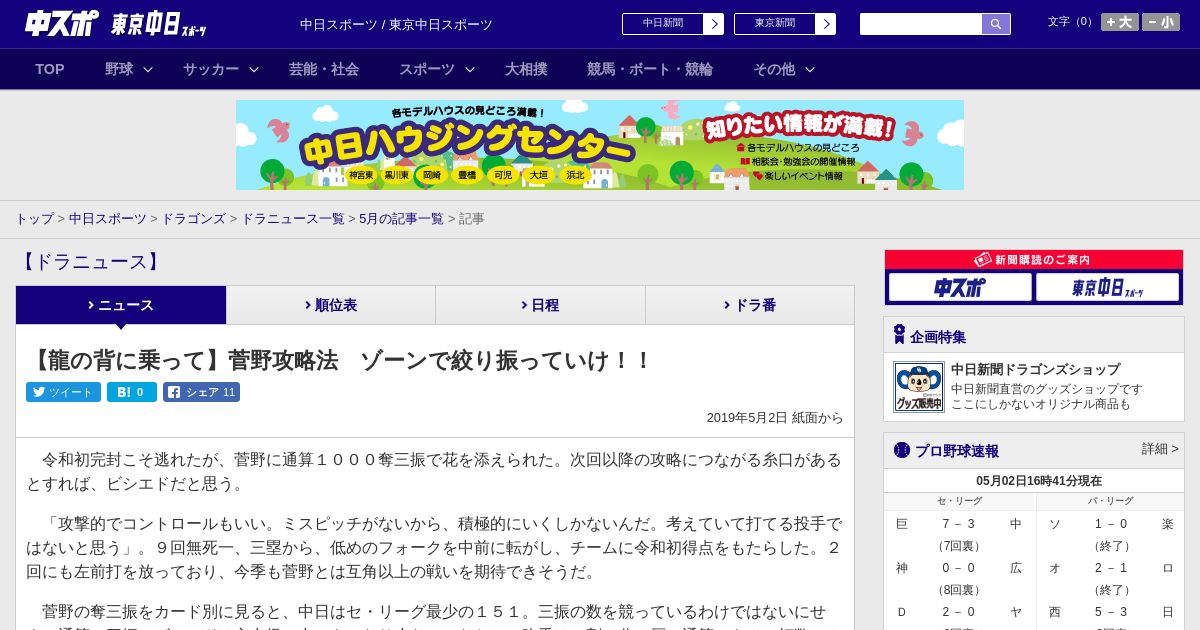Click the 東京中日スポーツ logo in header
The height and width of the screenshot is (630, 1200).
click(x=159, y=24)
